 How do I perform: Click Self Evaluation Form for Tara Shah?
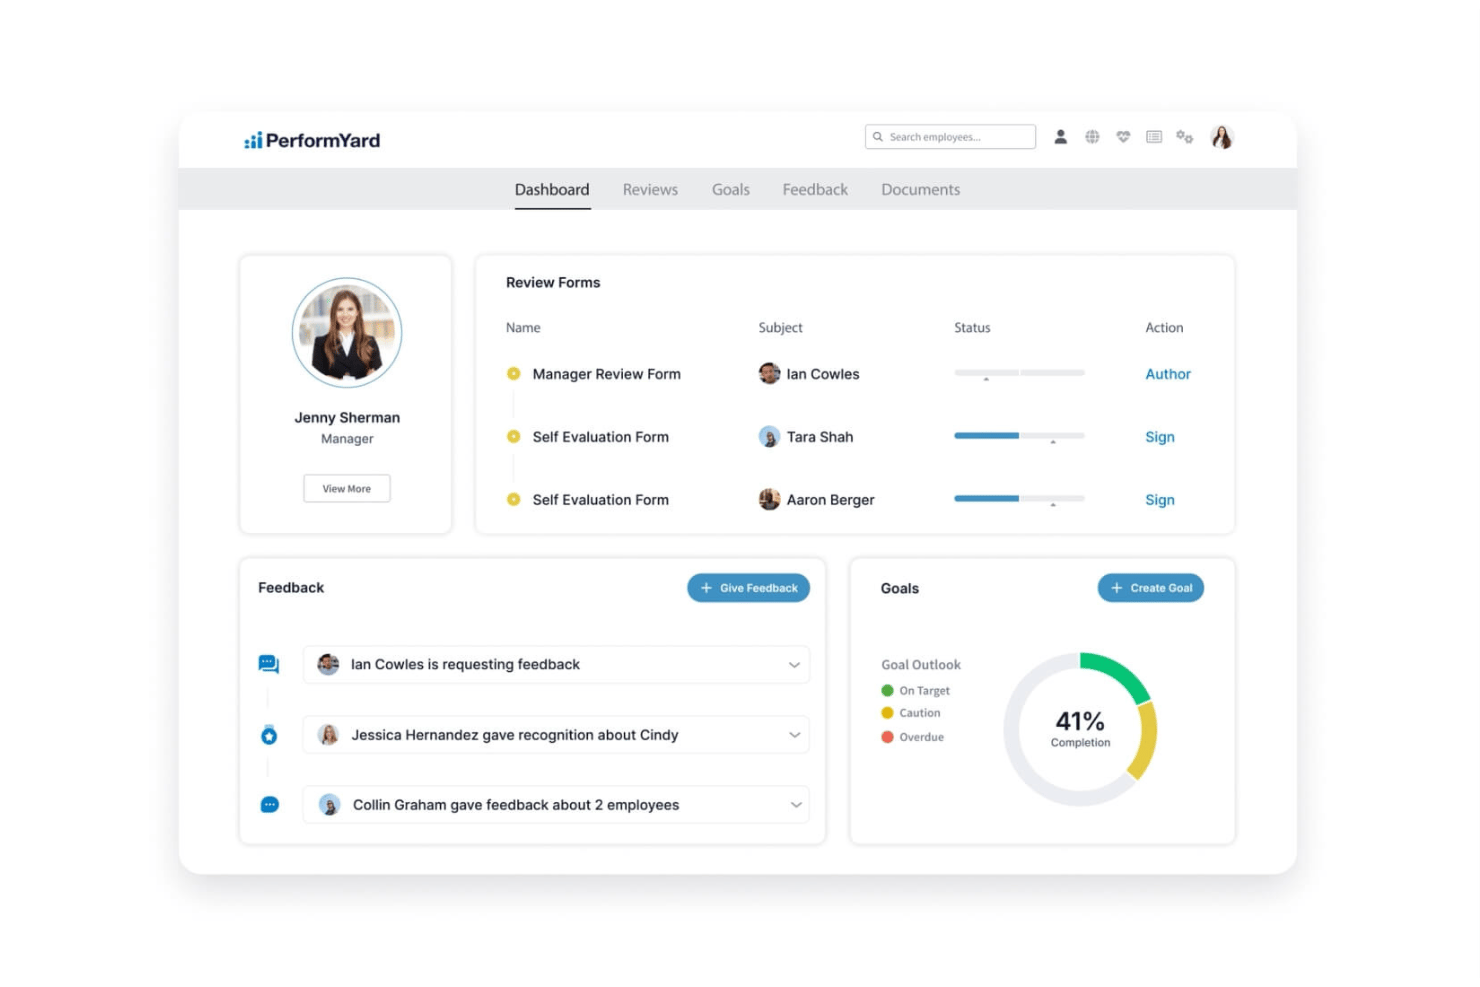(601, 437)
